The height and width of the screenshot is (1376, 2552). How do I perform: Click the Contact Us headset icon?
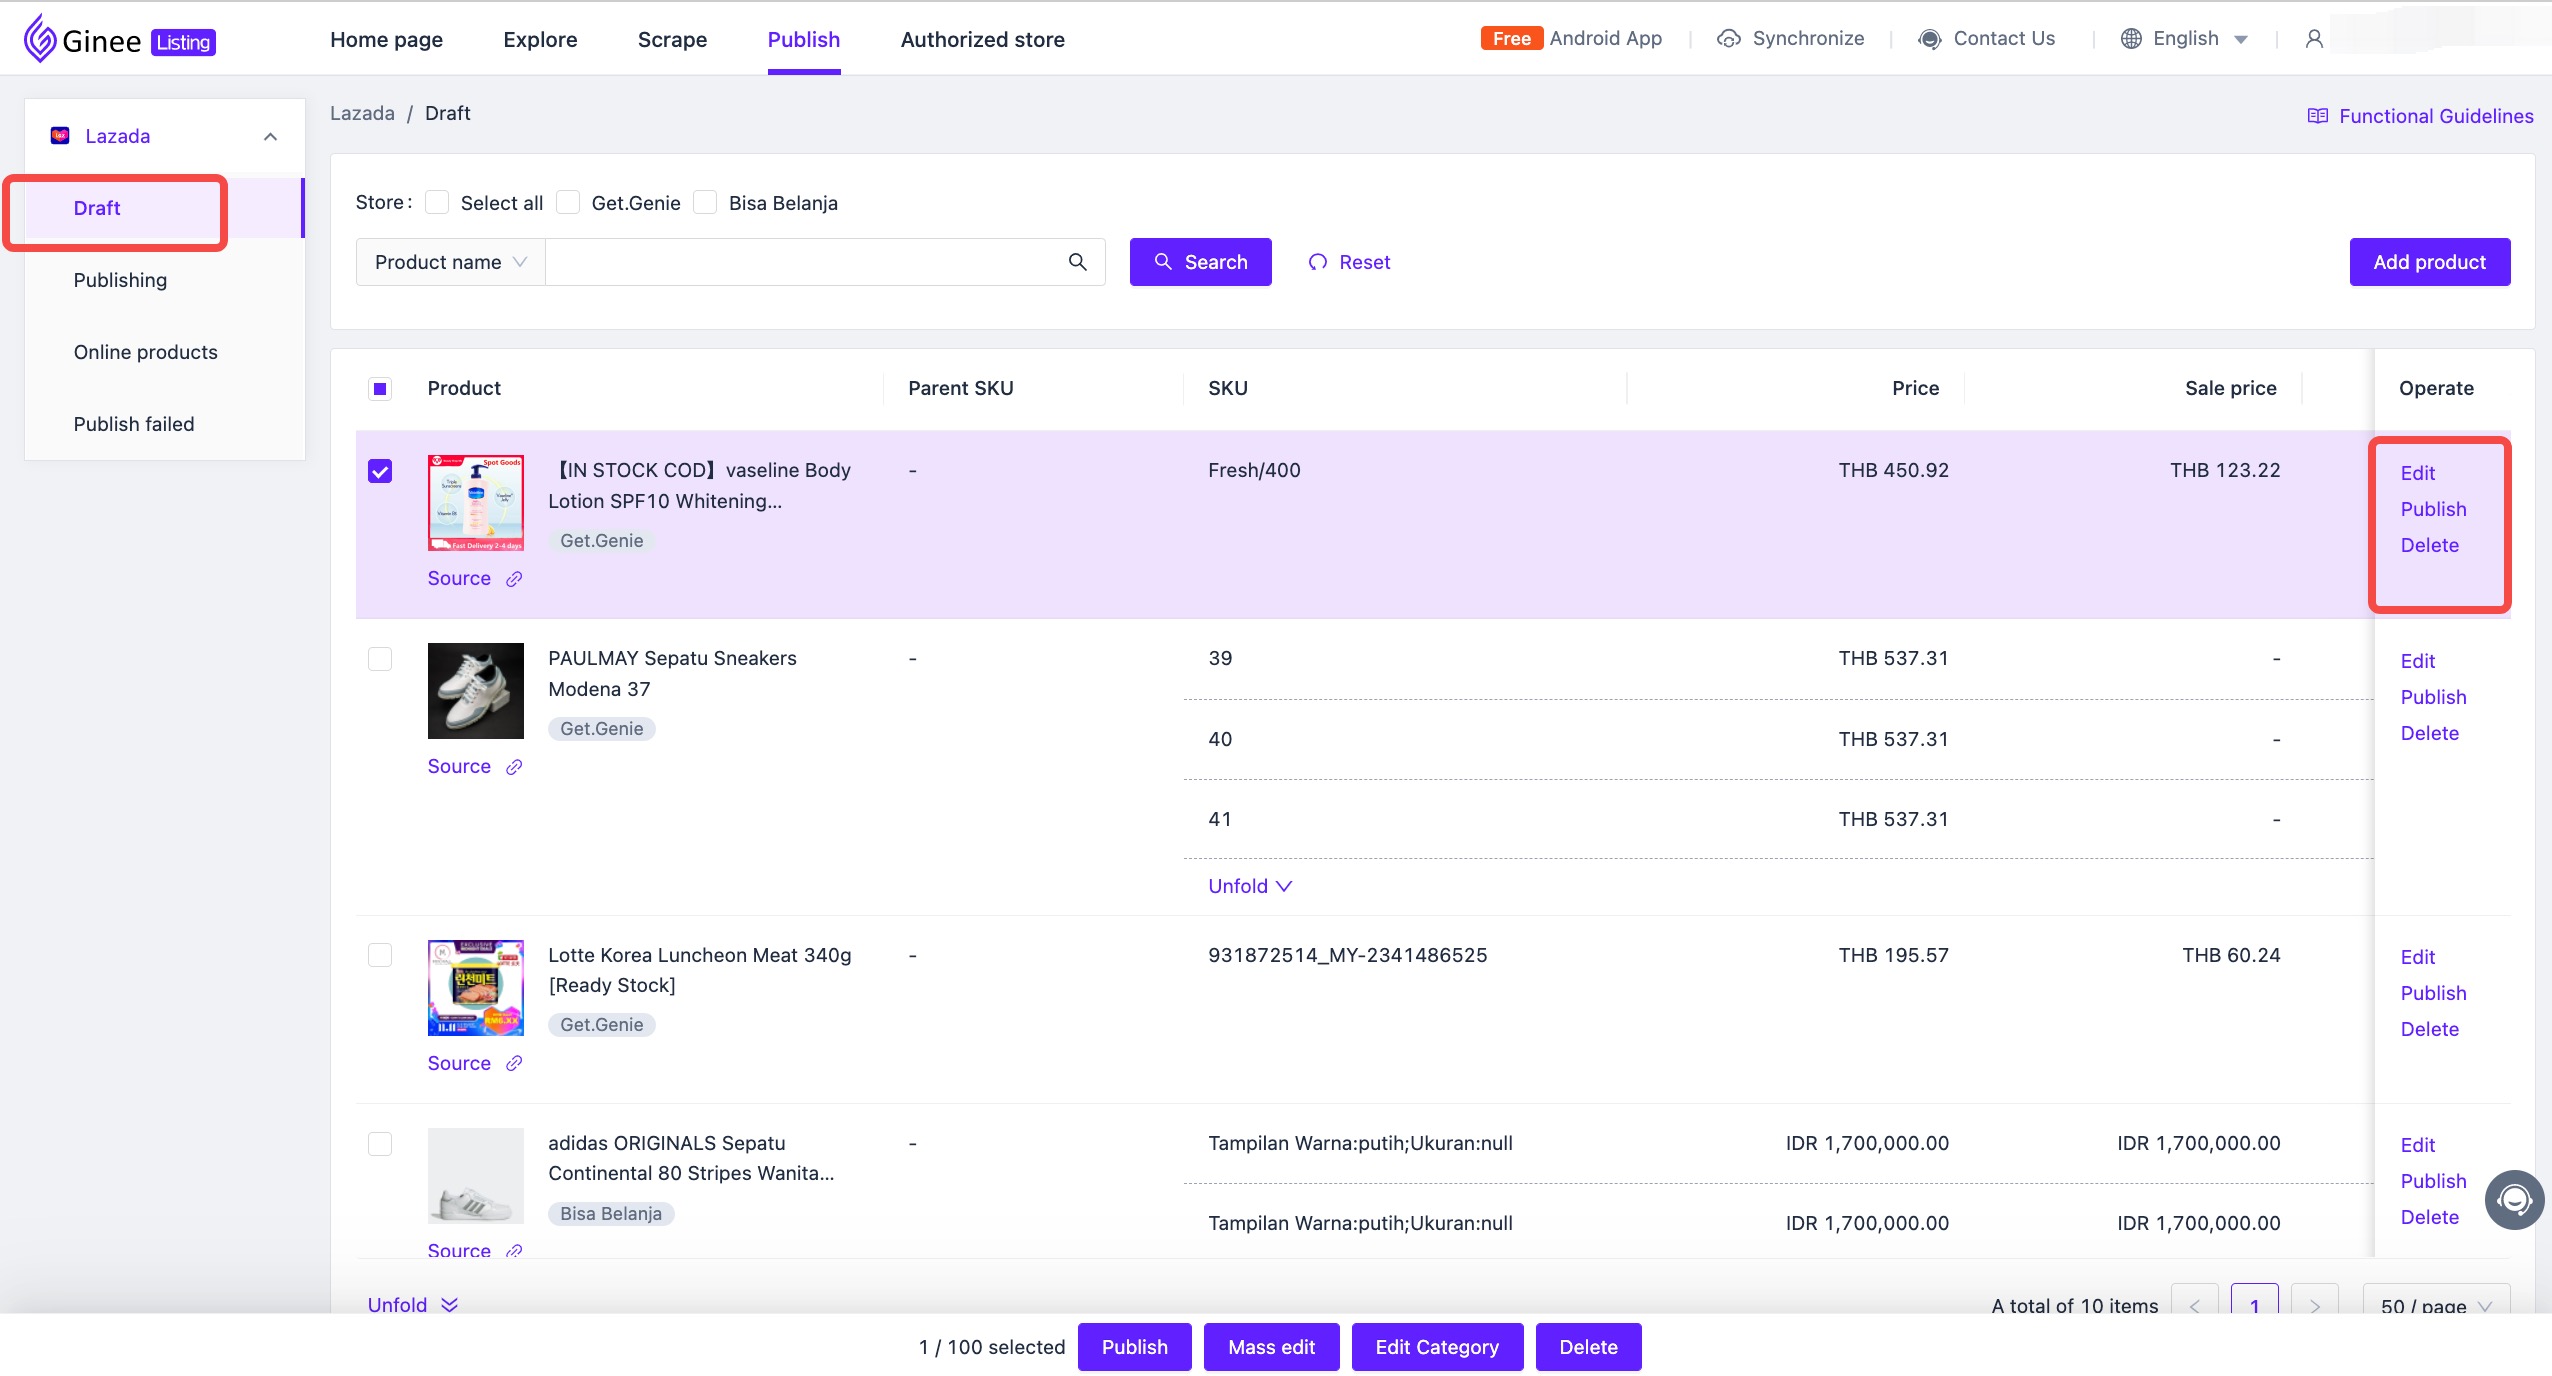point(1930,39)
